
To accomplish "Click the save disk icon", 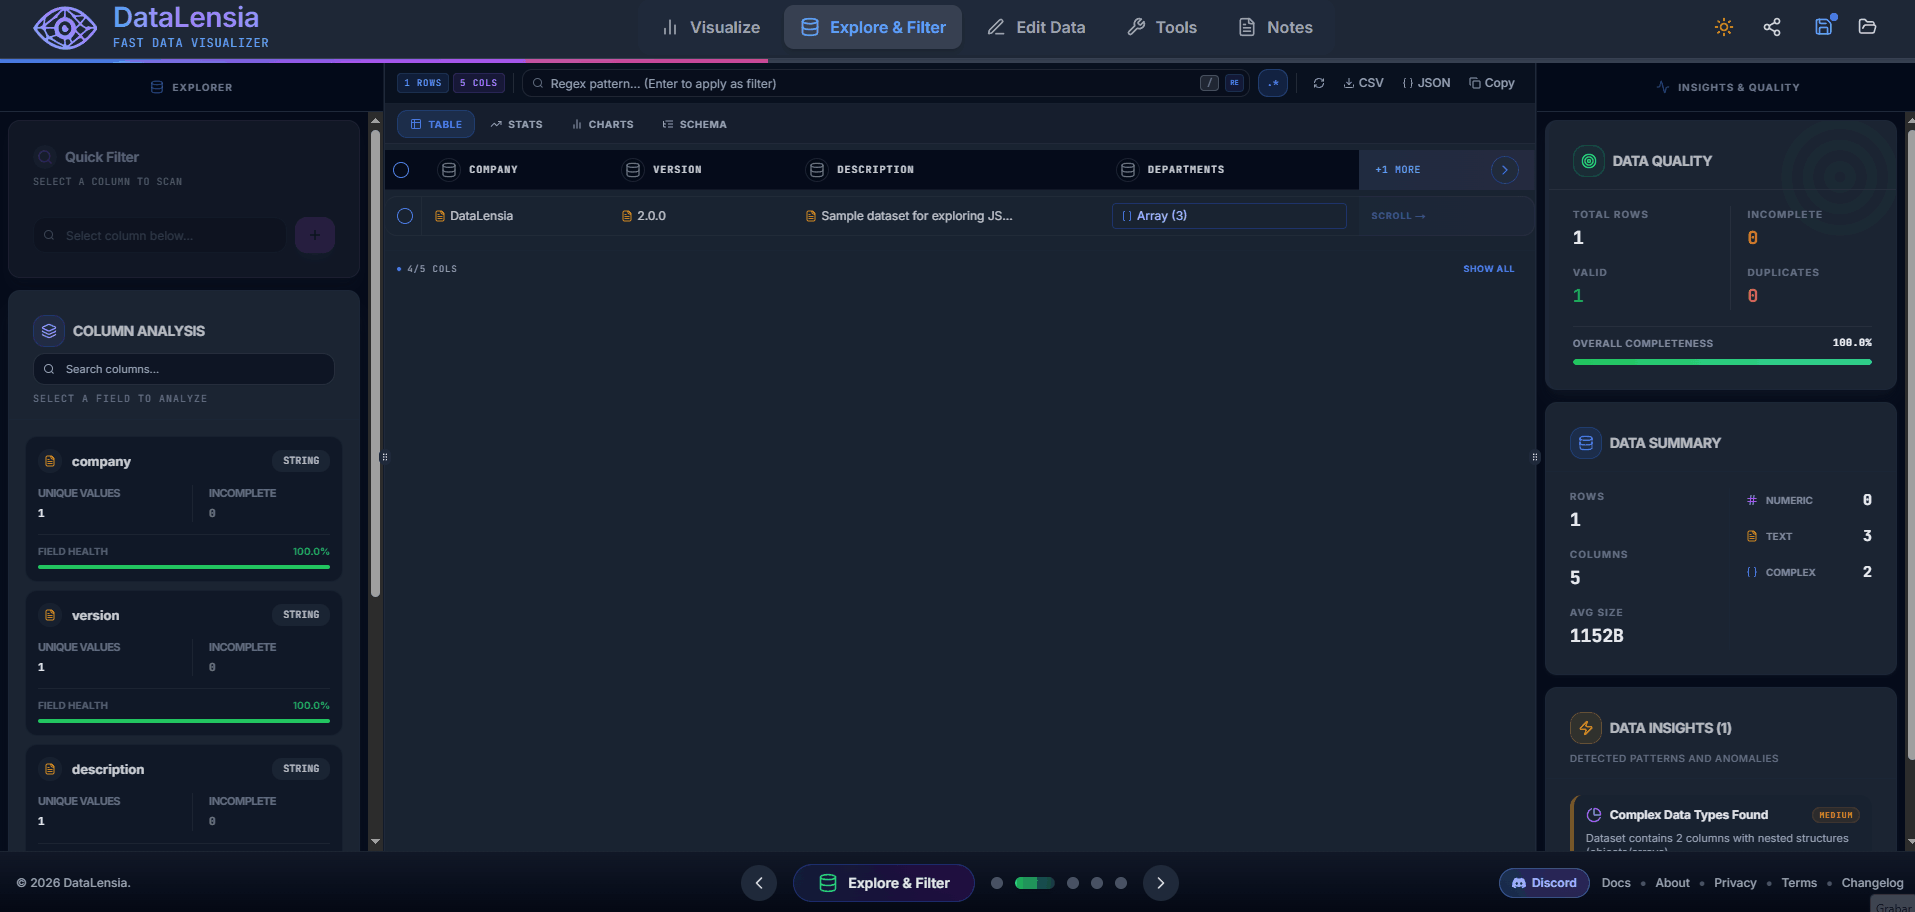I will tap(1824, 27).
